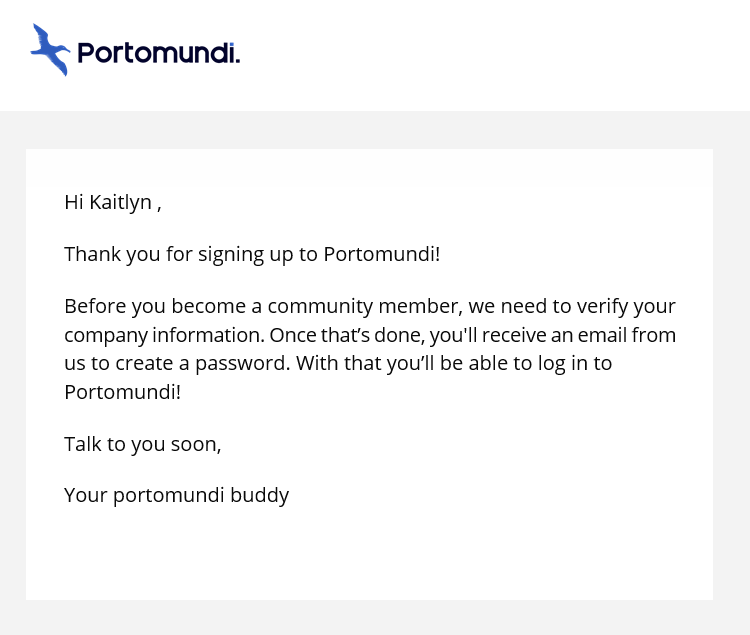Click the blue bird logo icon
This screenshot has height=635, width=750.
(x=50, y=50)
